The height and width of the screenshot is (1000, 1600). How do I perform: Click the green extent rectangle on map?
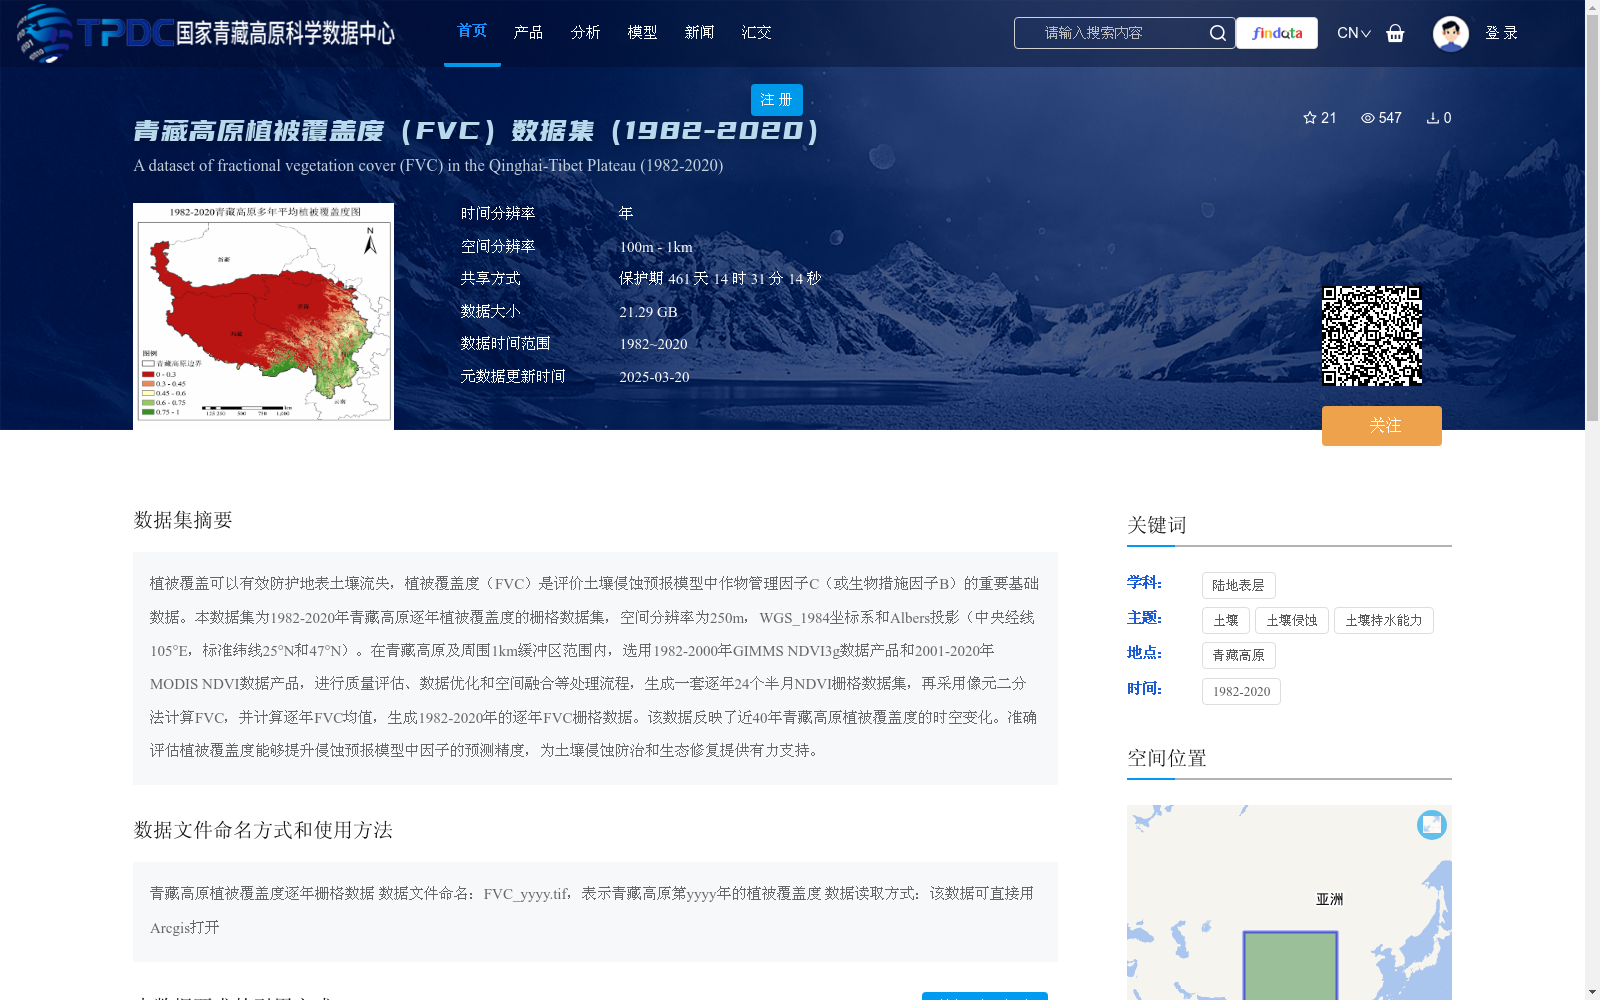tap(1290, 966)
